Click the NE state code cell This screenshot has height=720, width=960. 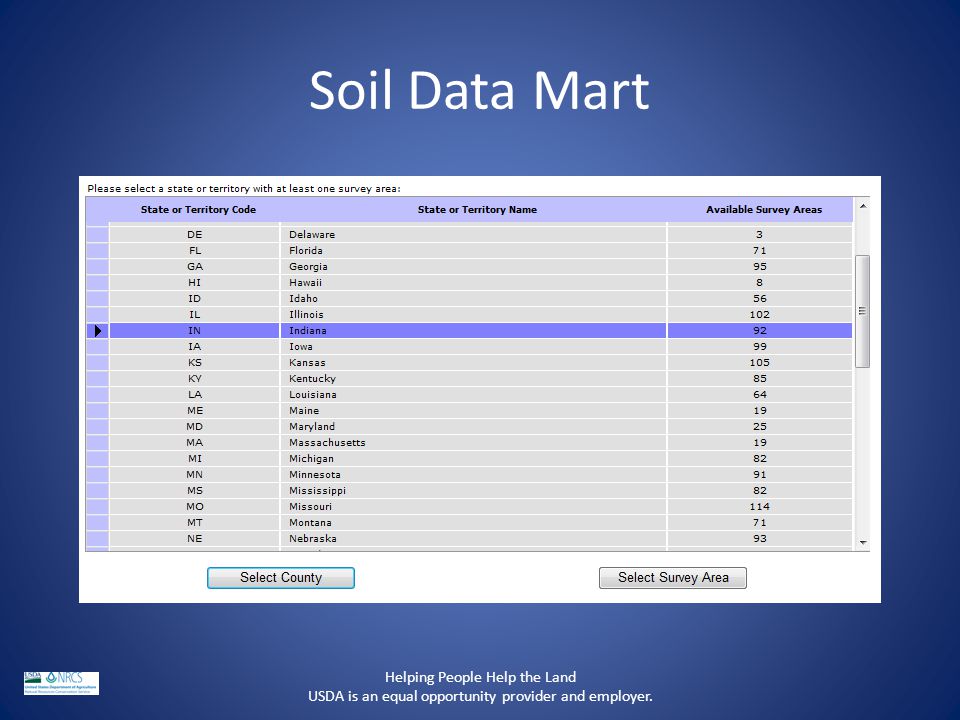[x=195, y=539]
